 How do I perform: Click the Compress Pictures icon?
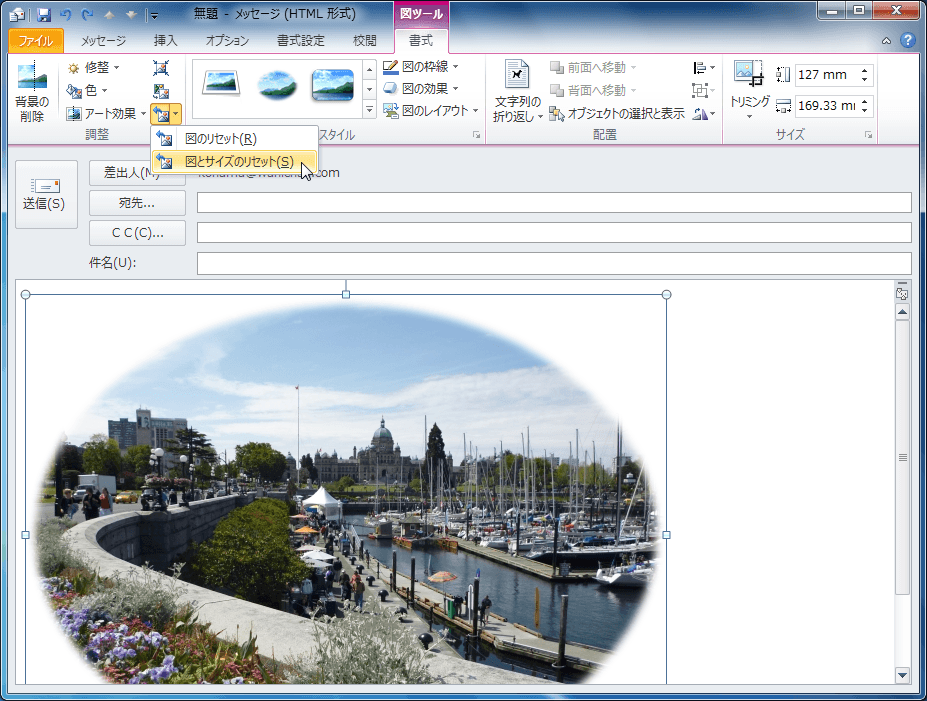[161, 68]
